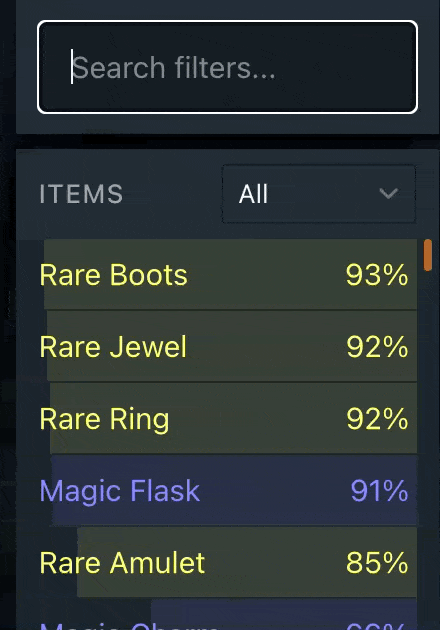Click the 85% value for Rare Amulet
This screenshot has height=630, width=440.
click(377, 562)
